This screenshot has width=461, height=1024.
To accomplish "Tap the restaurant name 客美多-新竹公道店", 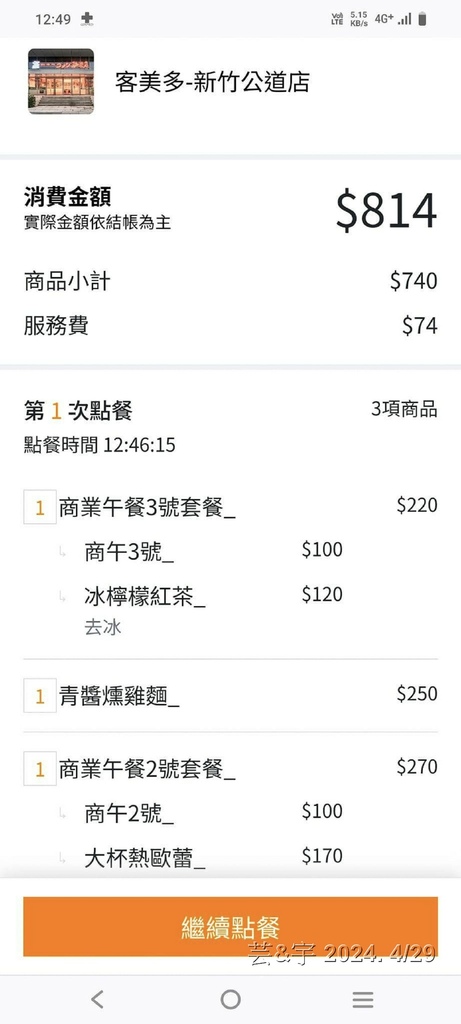I will [212, 82].
